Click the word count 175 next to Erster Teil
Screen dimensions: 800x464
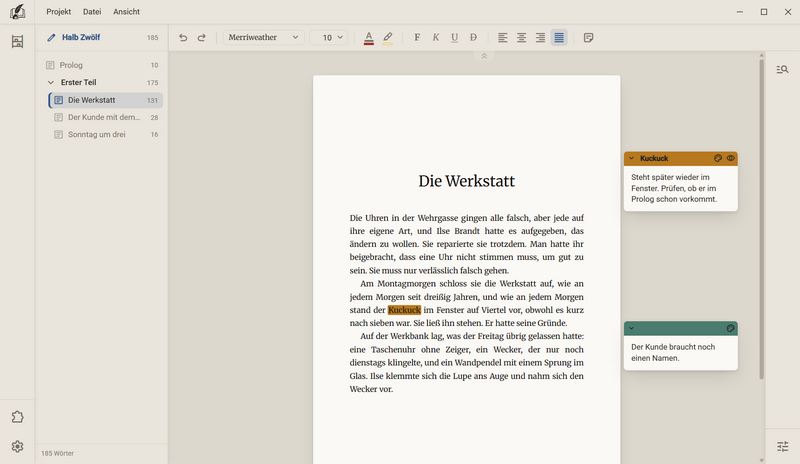(x=153, y=83)
